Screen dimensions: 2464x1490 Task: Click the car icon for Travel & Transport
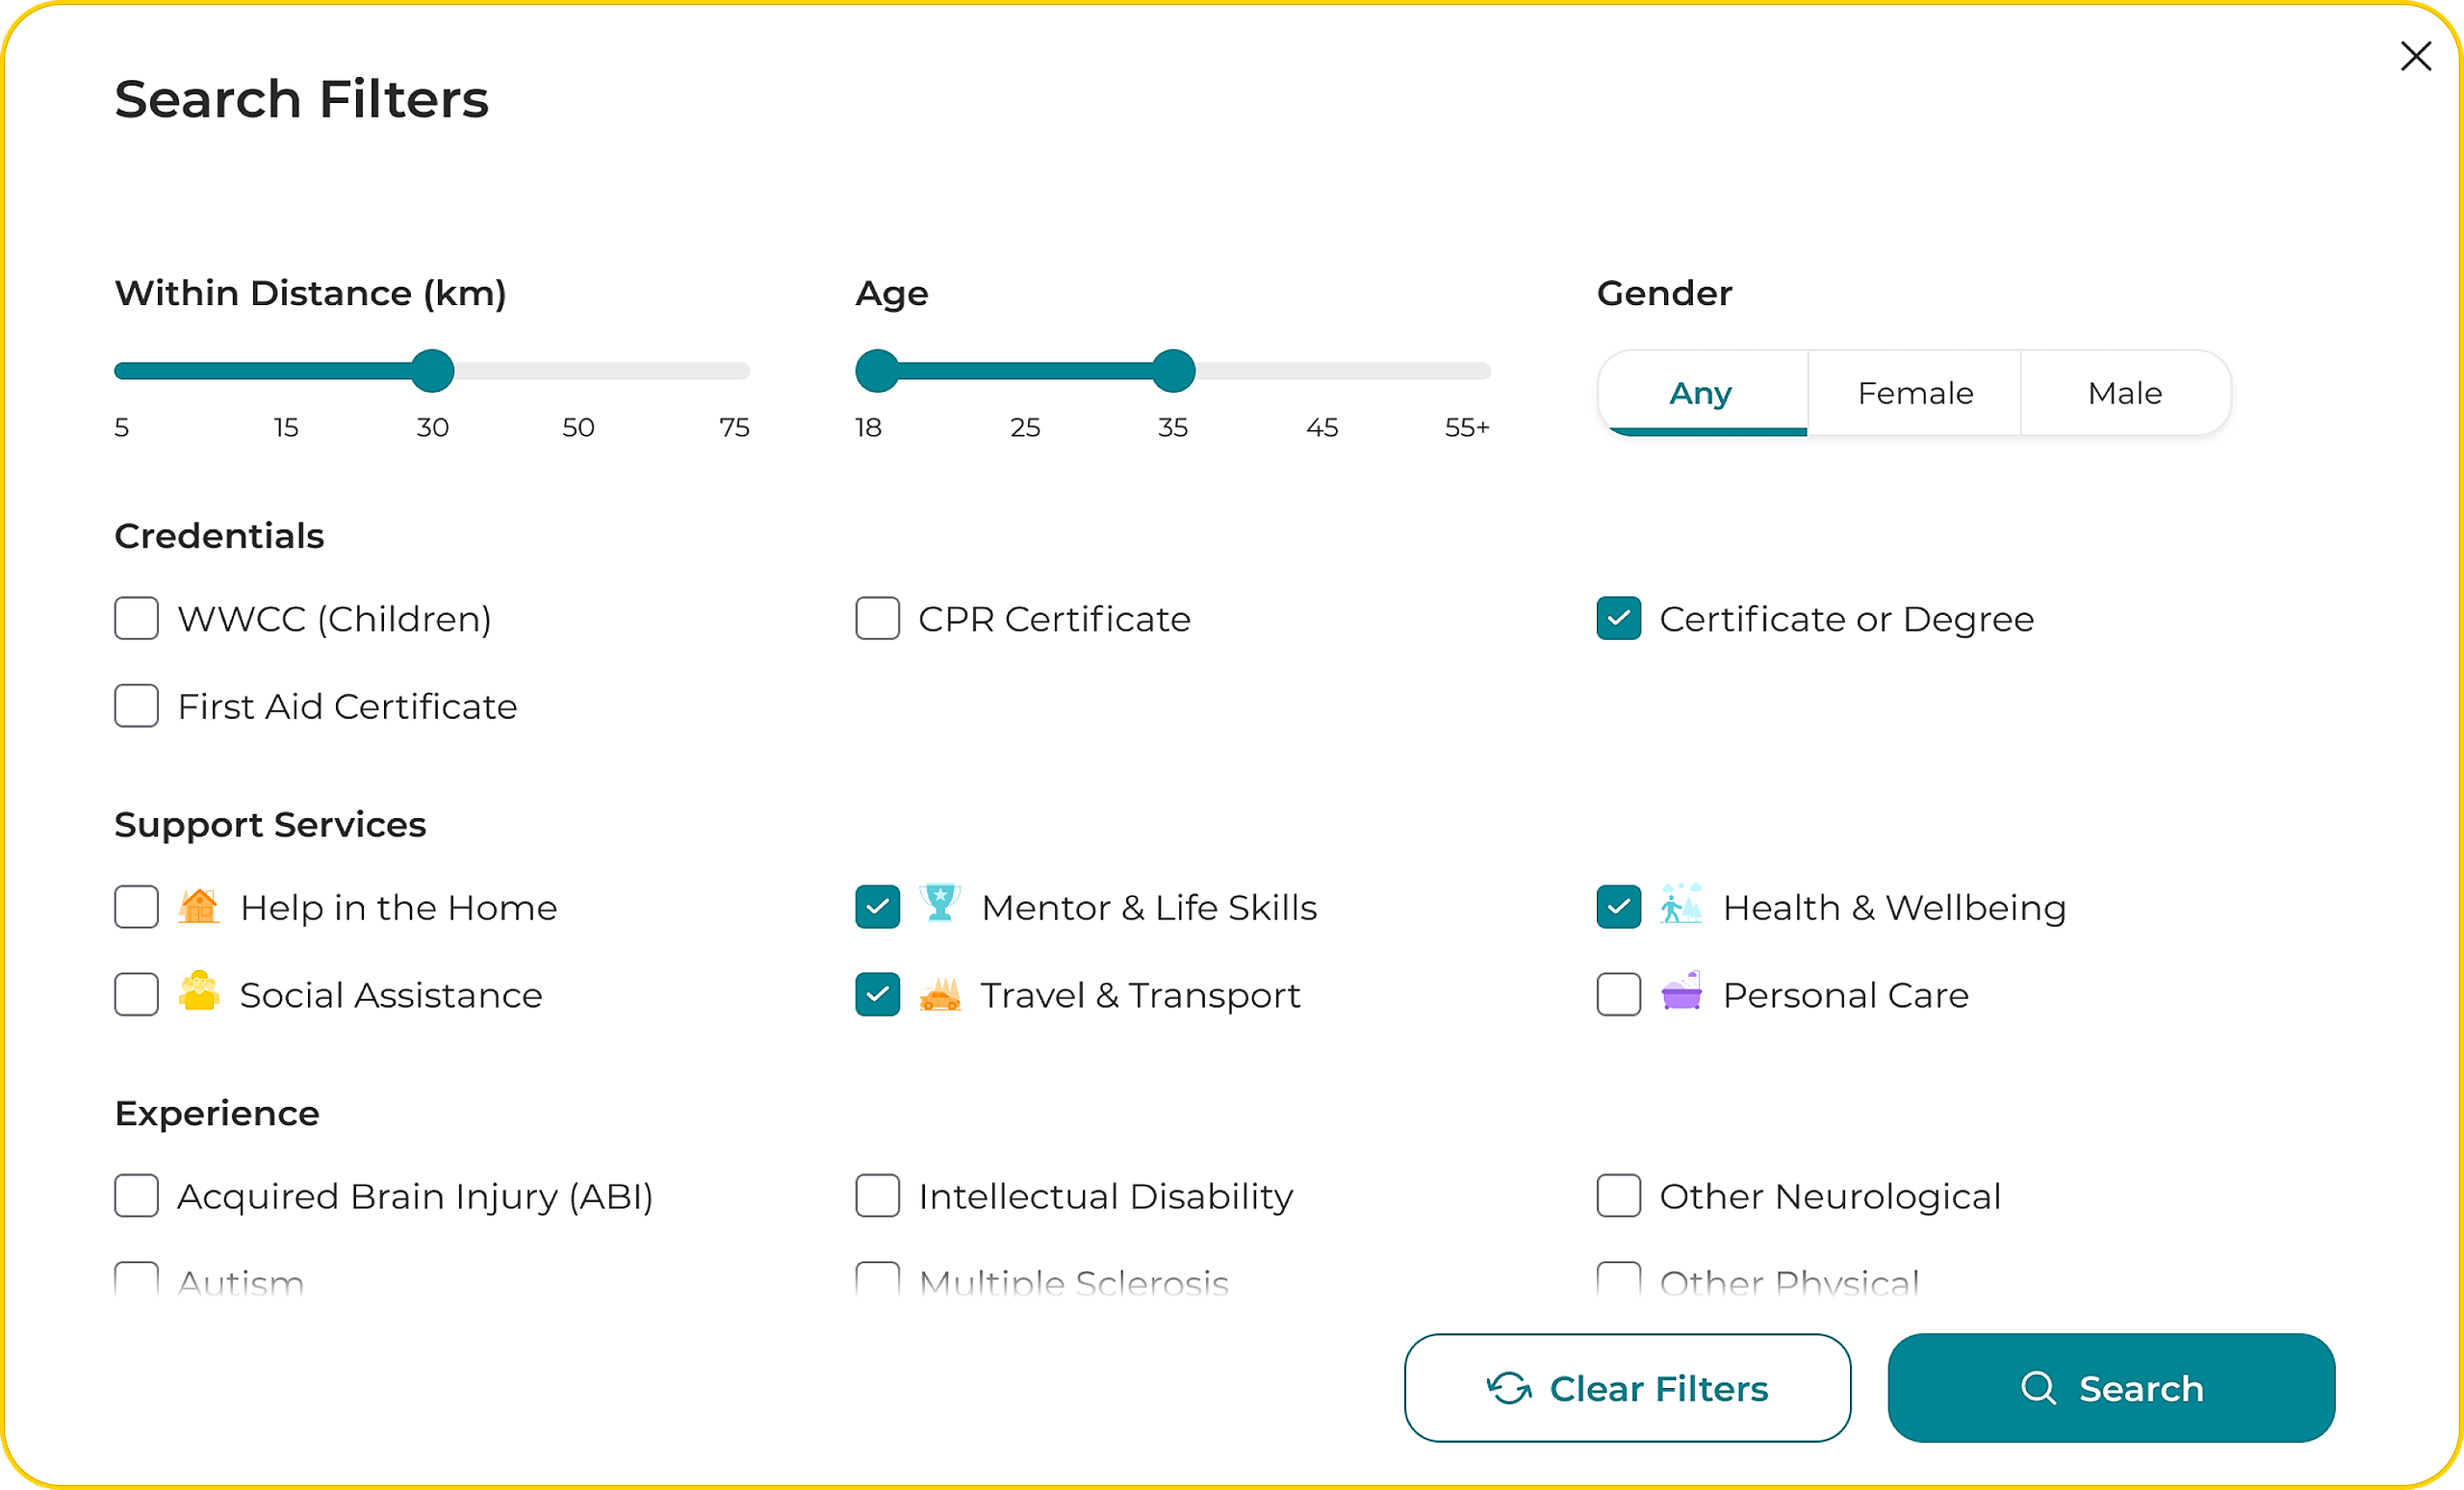(x=939, y=995)
